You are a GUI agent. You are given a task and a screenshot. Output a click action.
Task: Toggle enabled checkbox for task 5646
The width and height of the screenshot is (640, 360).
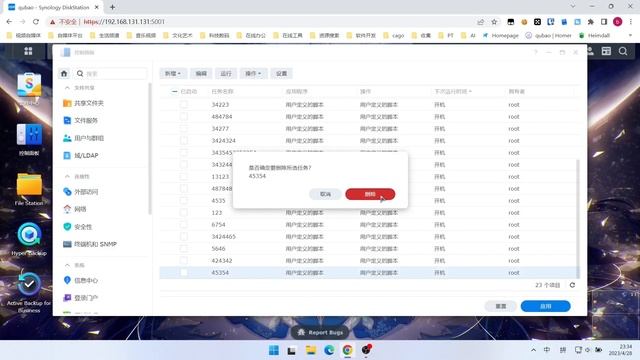pos(184,249)
